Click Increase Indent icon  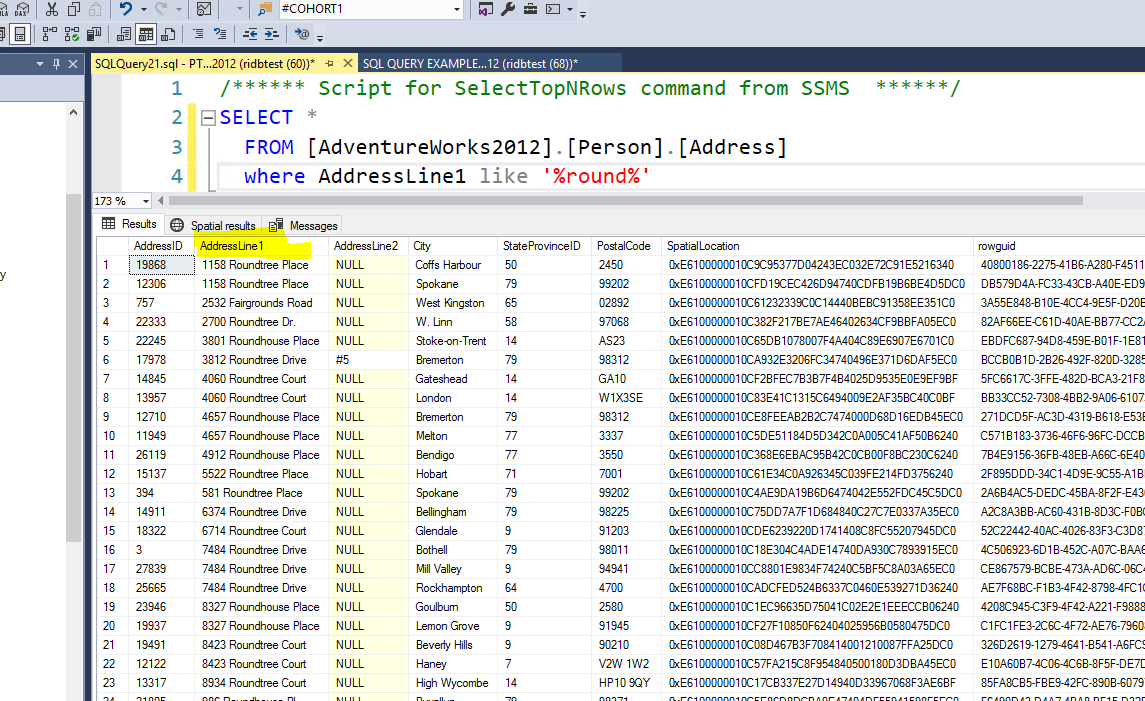tap(272, 34)
